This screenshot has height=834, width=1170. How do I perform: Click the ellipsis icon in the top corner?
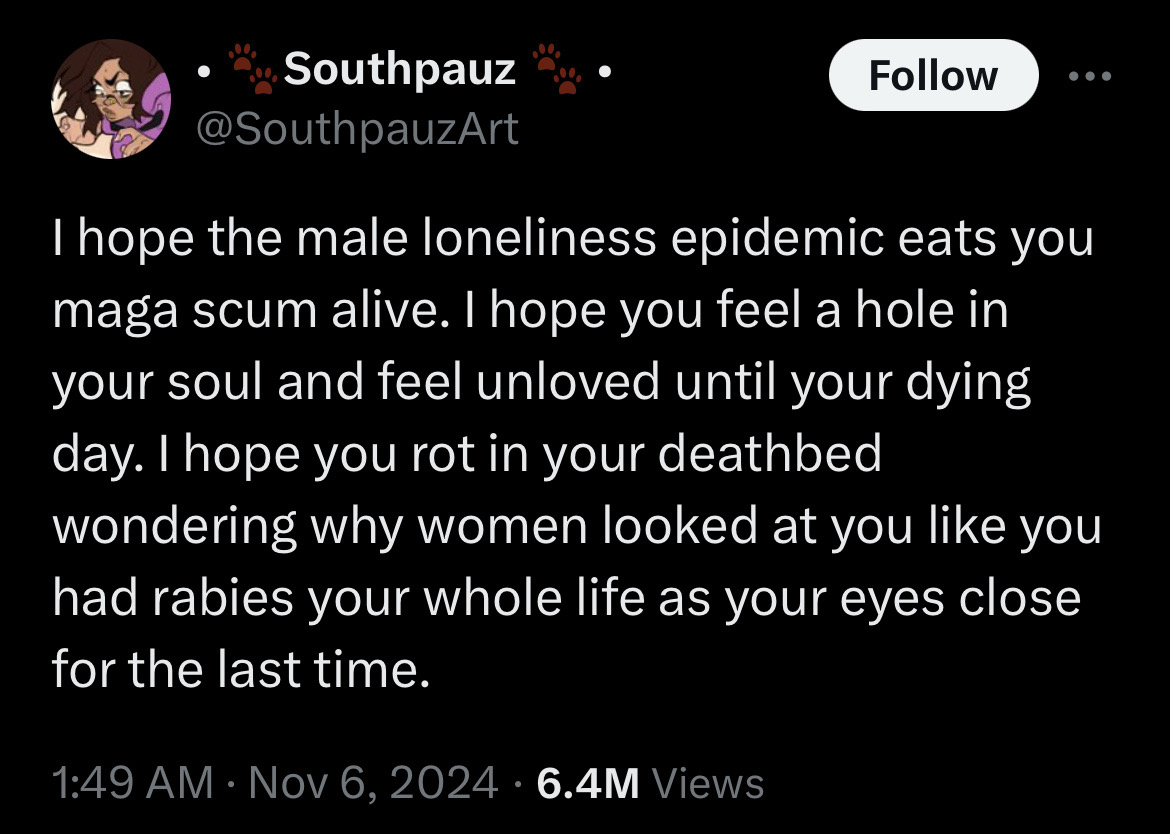coord(1091,75)
